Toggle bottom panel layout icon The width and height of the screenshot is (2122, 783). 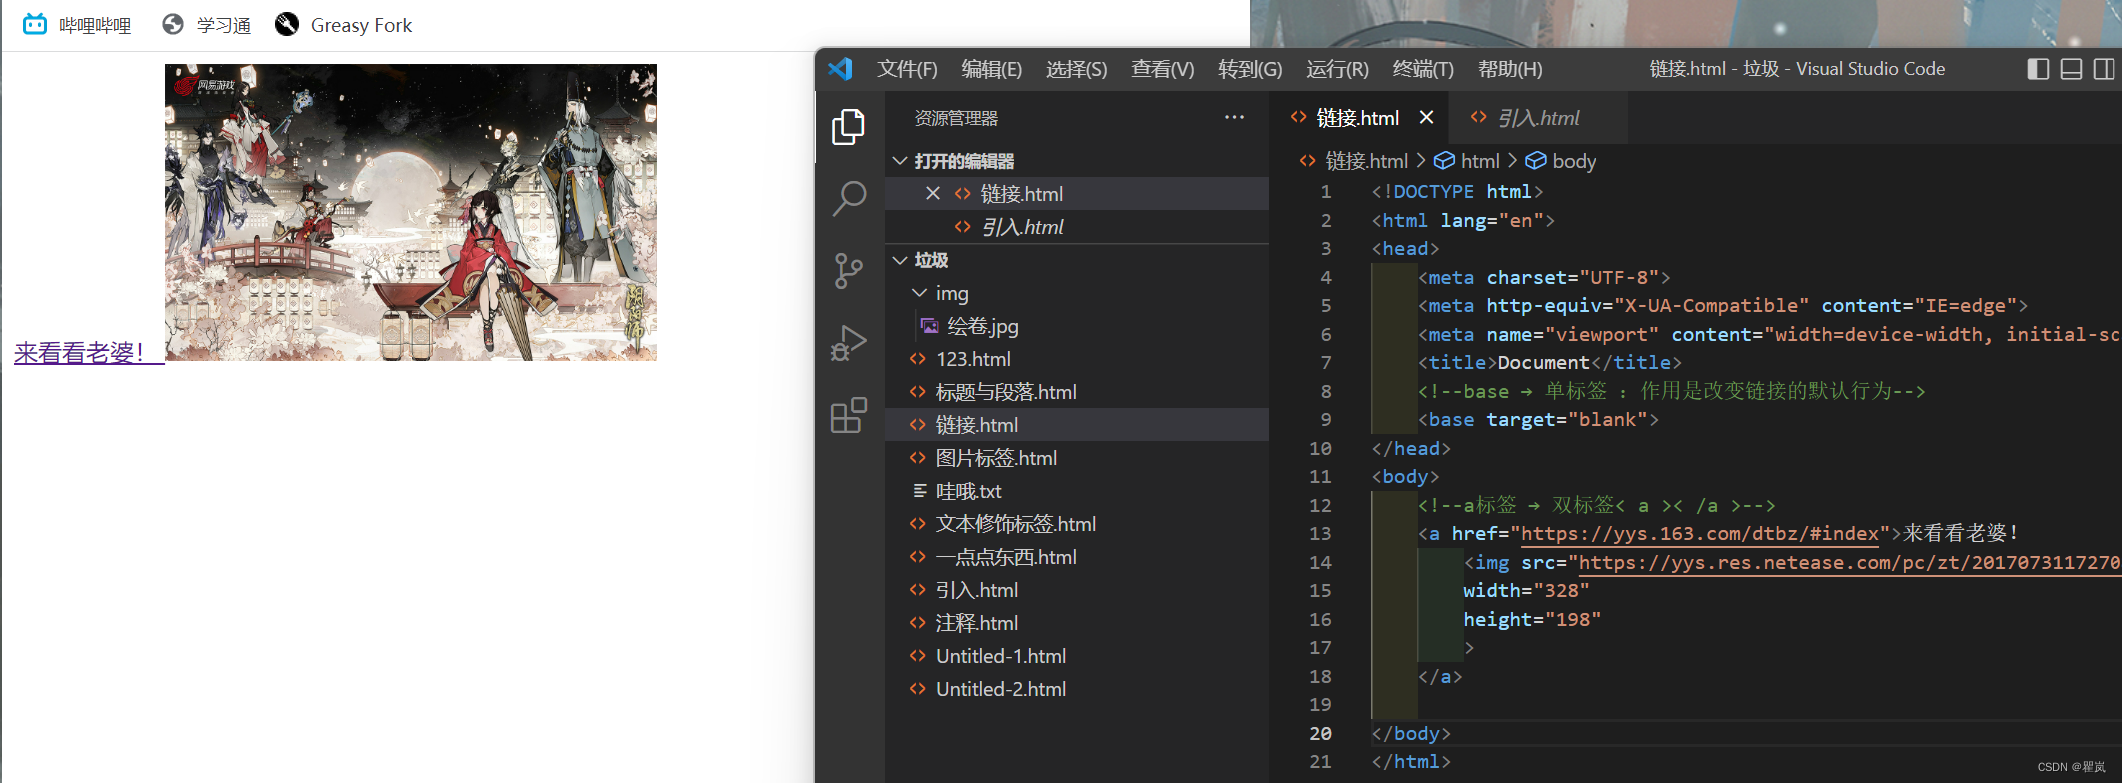2072,69
